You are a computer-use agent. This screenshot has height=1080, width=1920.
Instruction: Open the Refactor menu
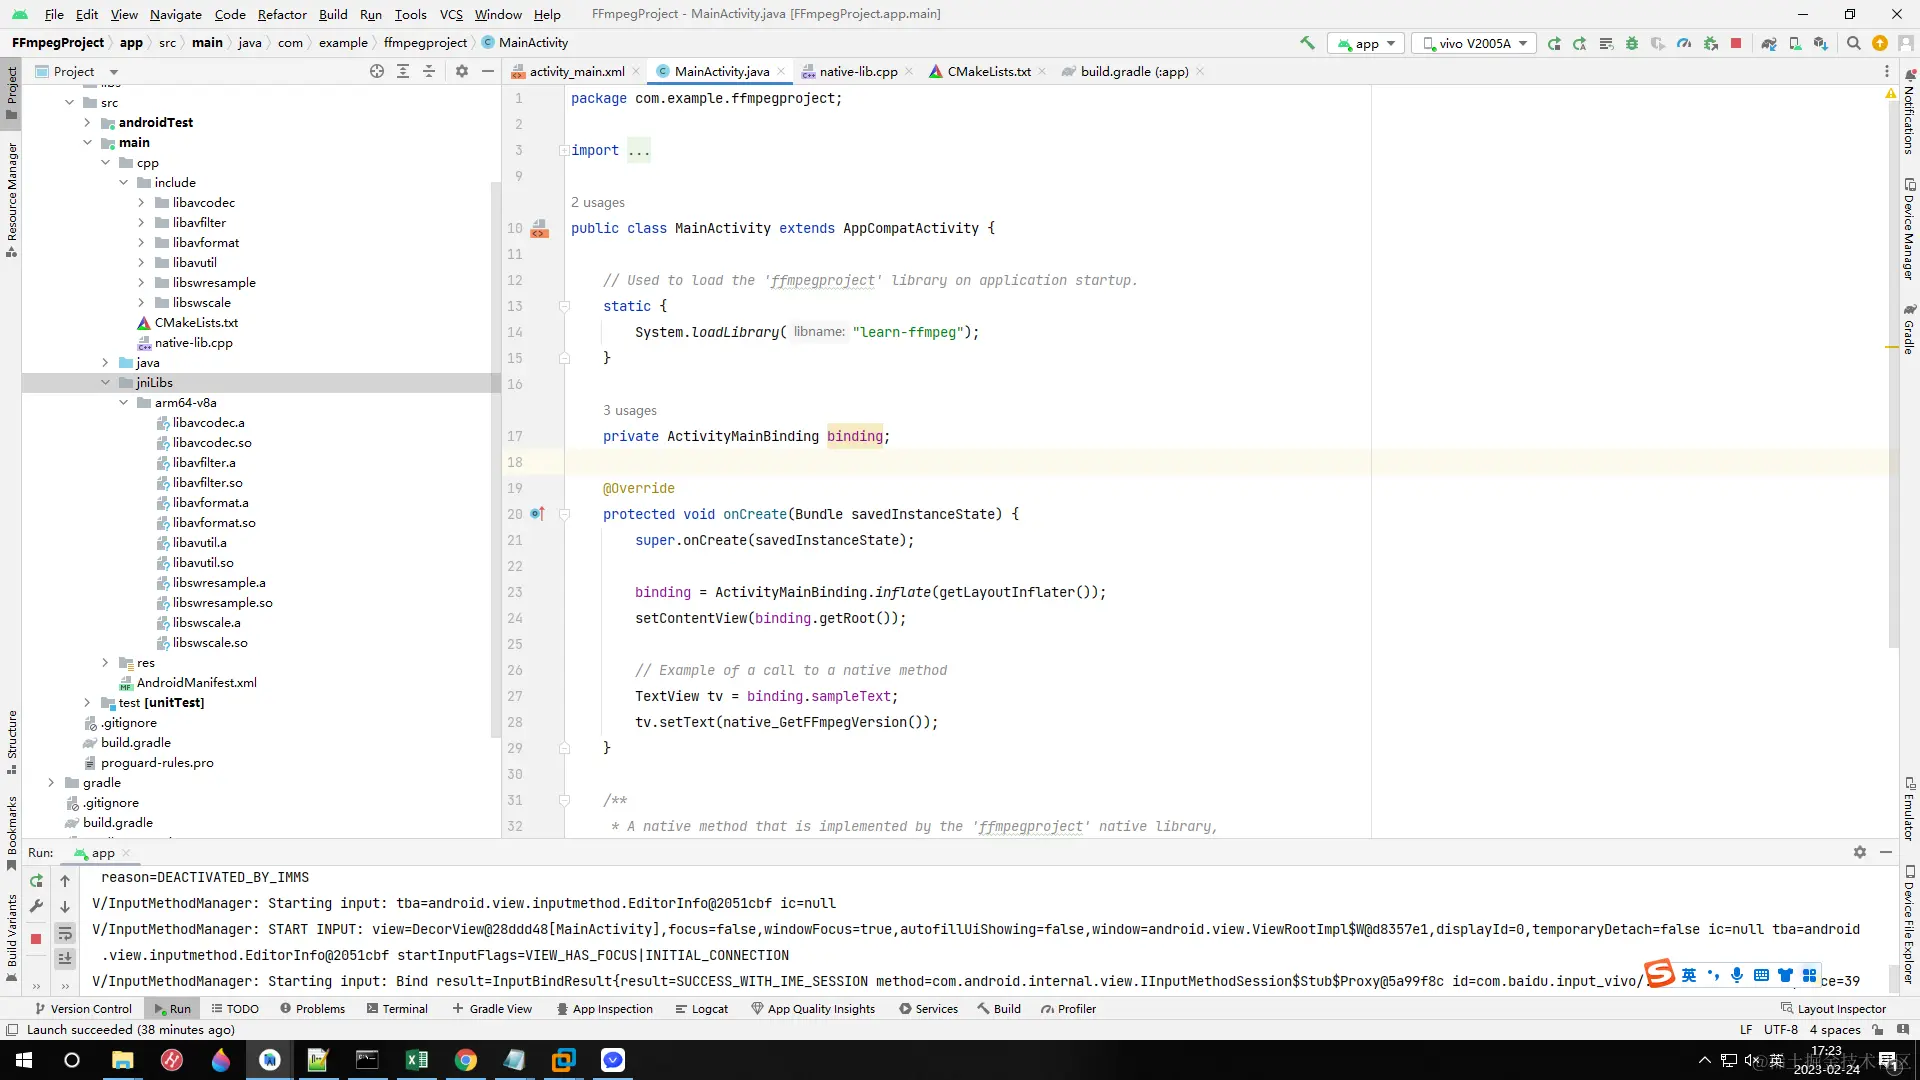[281, 14]
